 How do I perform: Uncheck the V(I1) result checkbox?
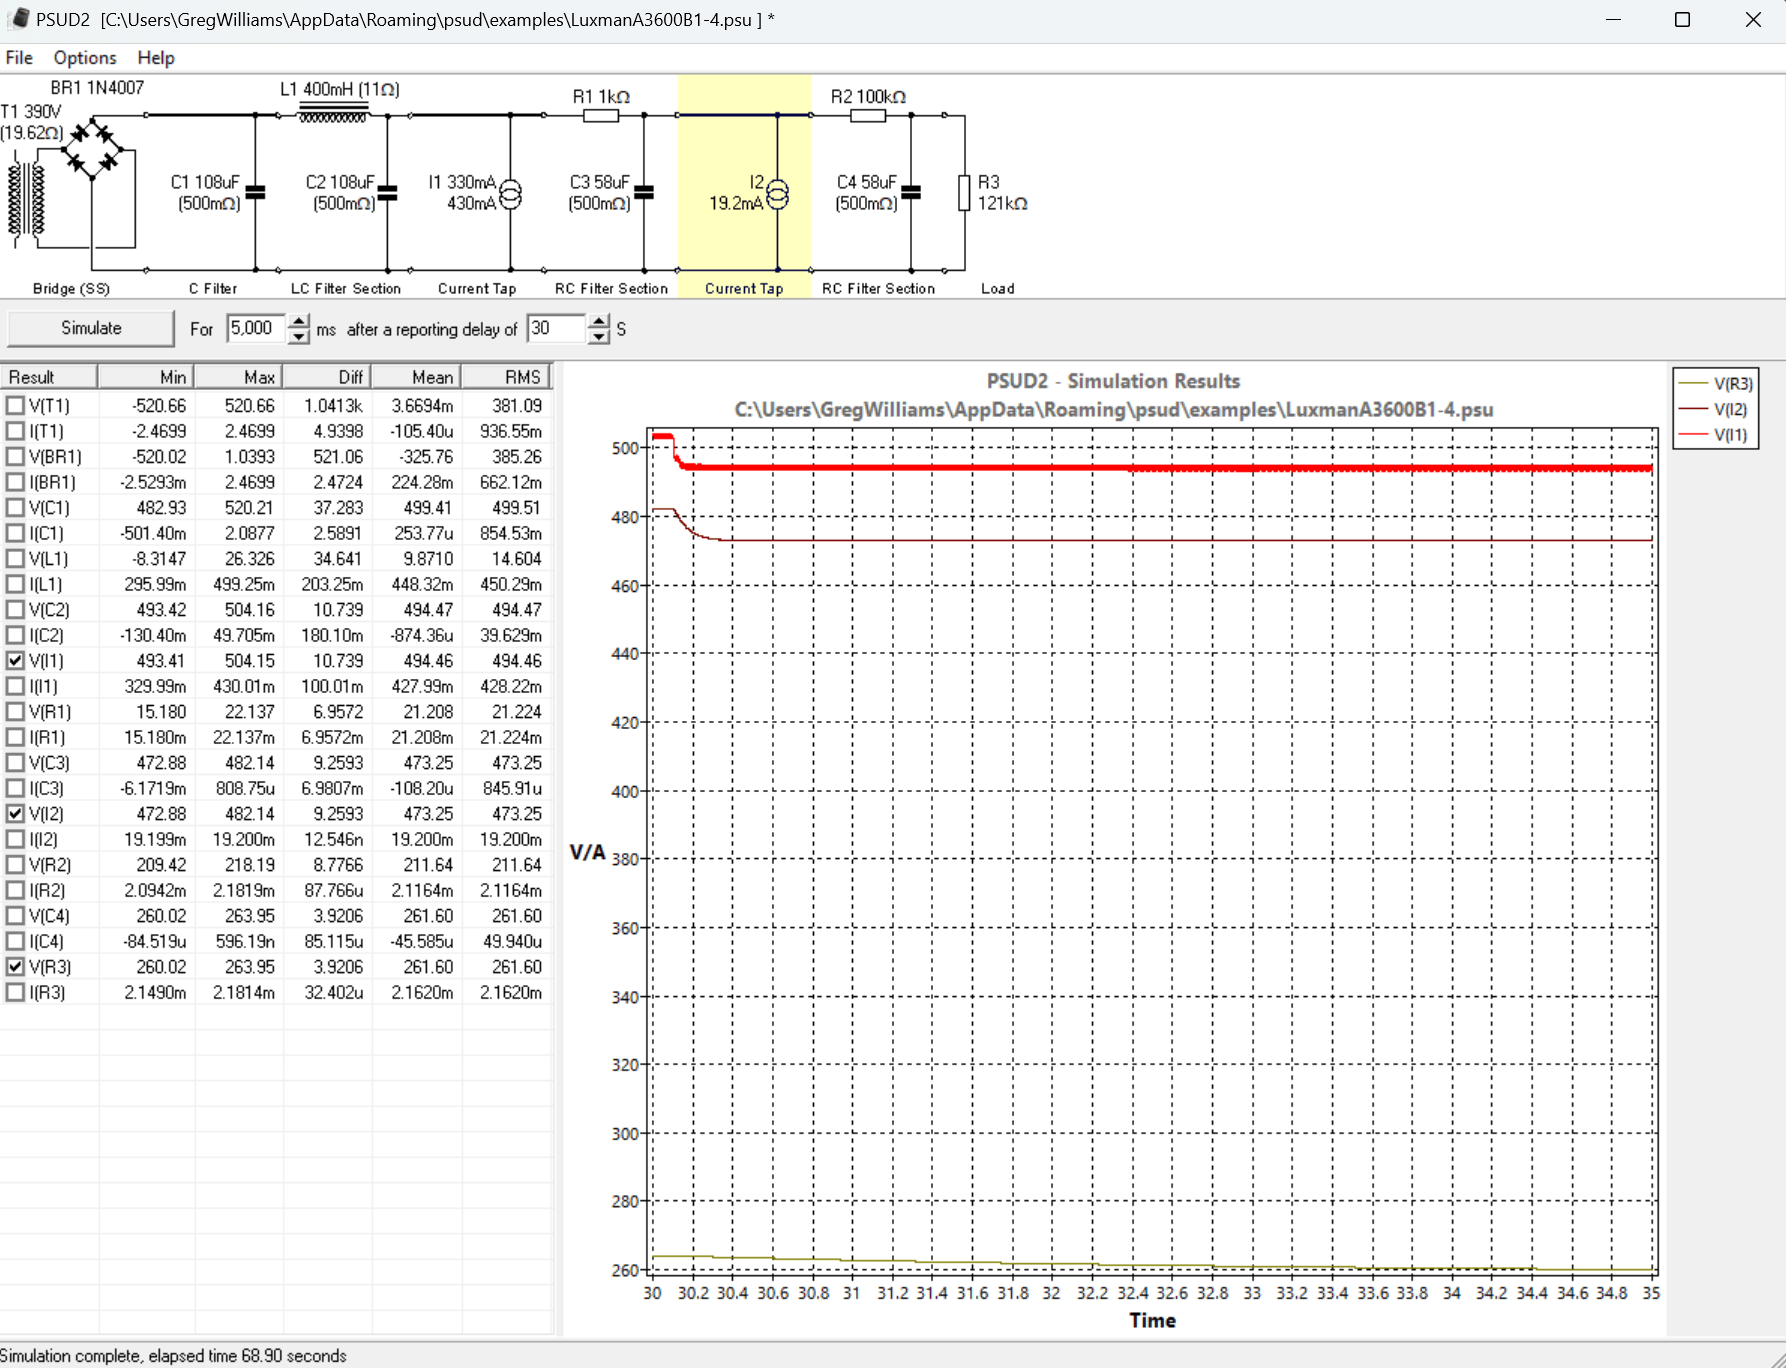15,660
